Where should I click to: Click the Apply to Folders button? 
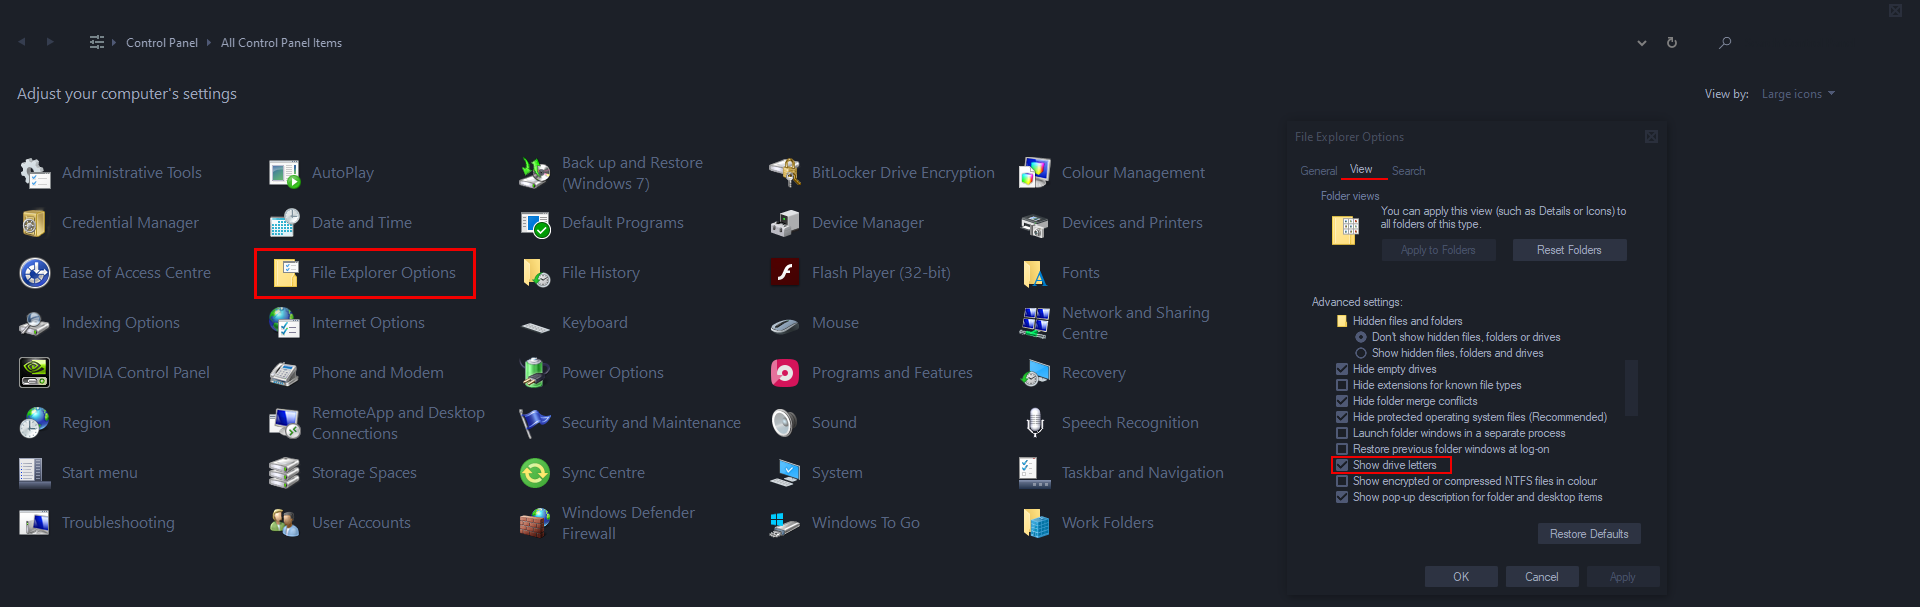tap(1438, 250)
